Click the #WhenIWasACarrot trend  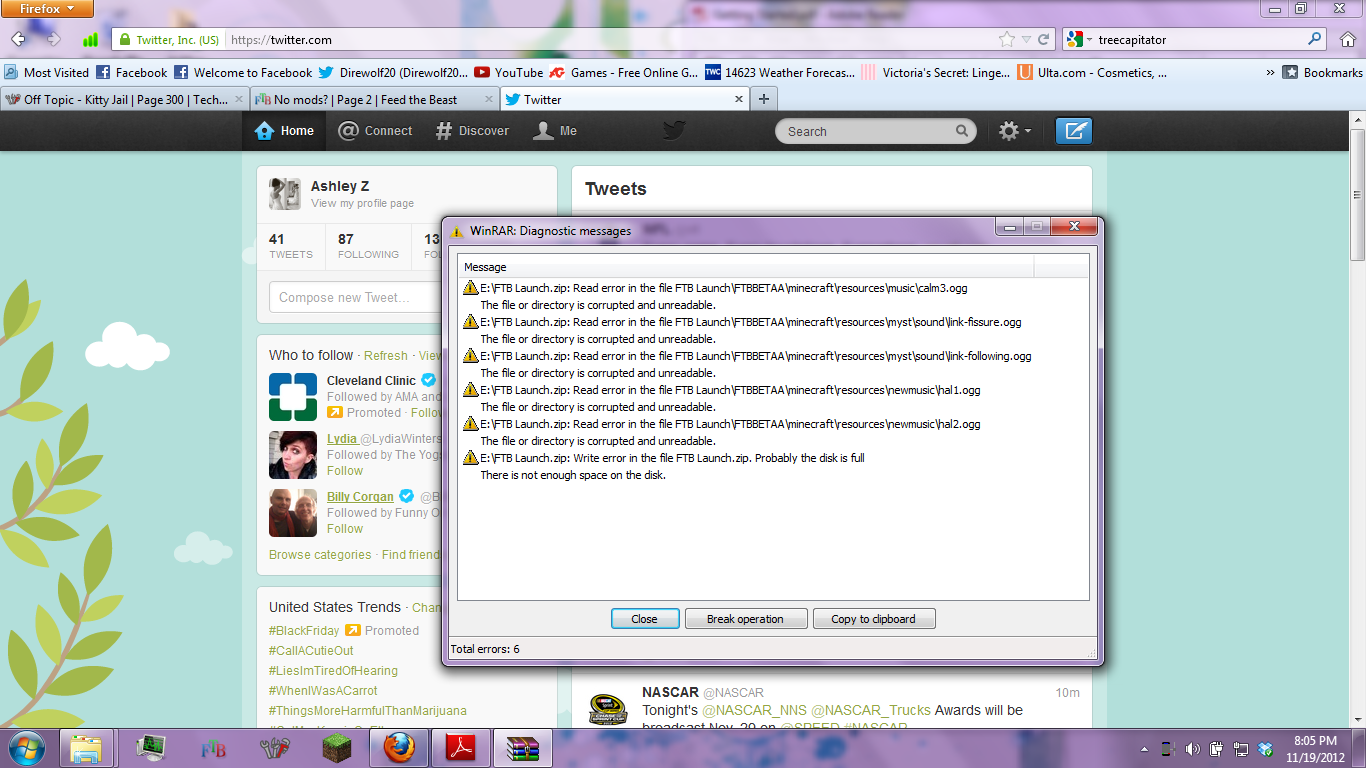(x=323, y=690)
